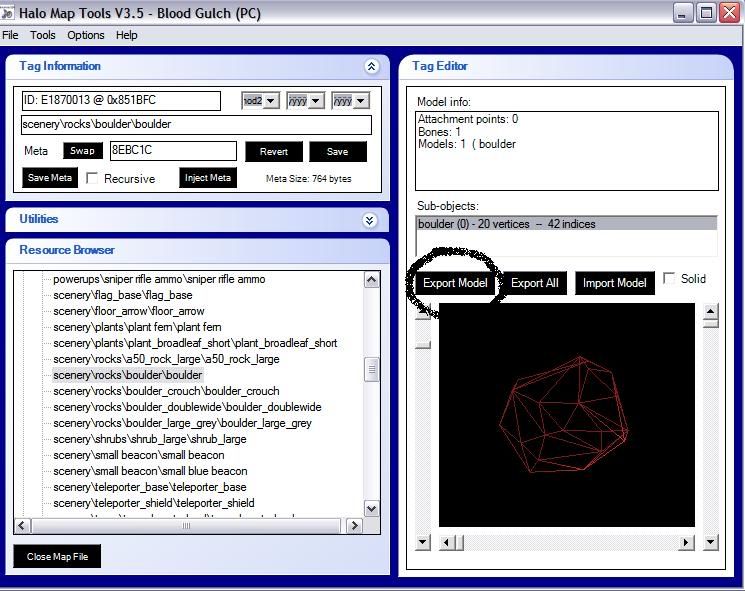
Task: Click the tag path field scenery\rocks\boulder\boulder
Action: point(196,124)
